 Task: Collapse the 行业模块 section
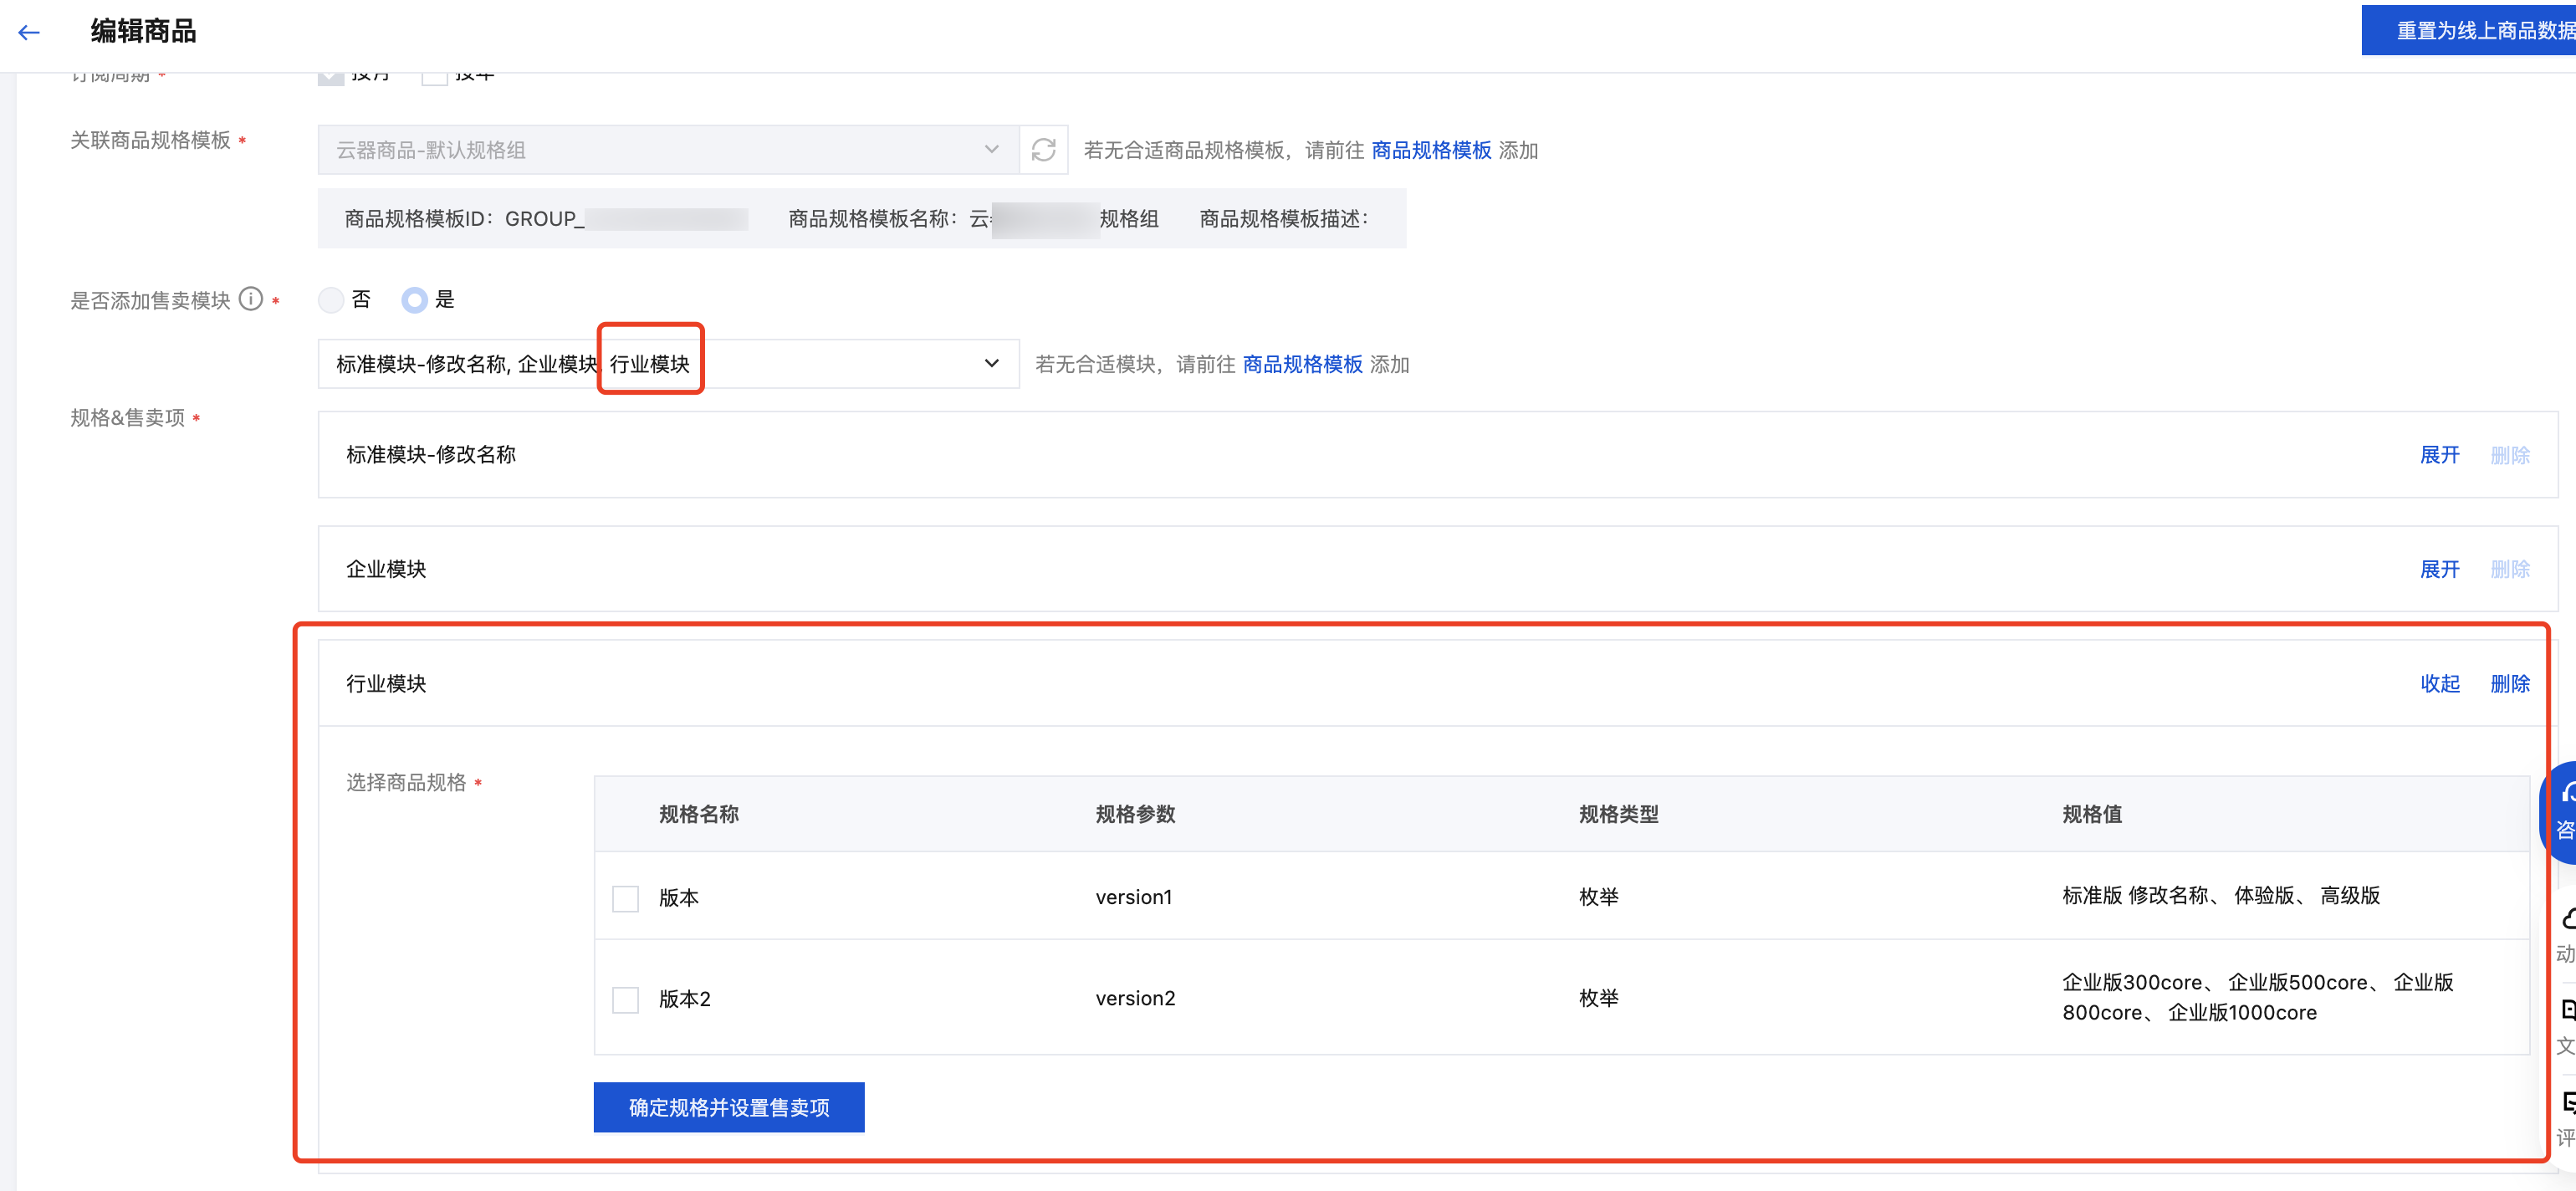pos(2438,684)
